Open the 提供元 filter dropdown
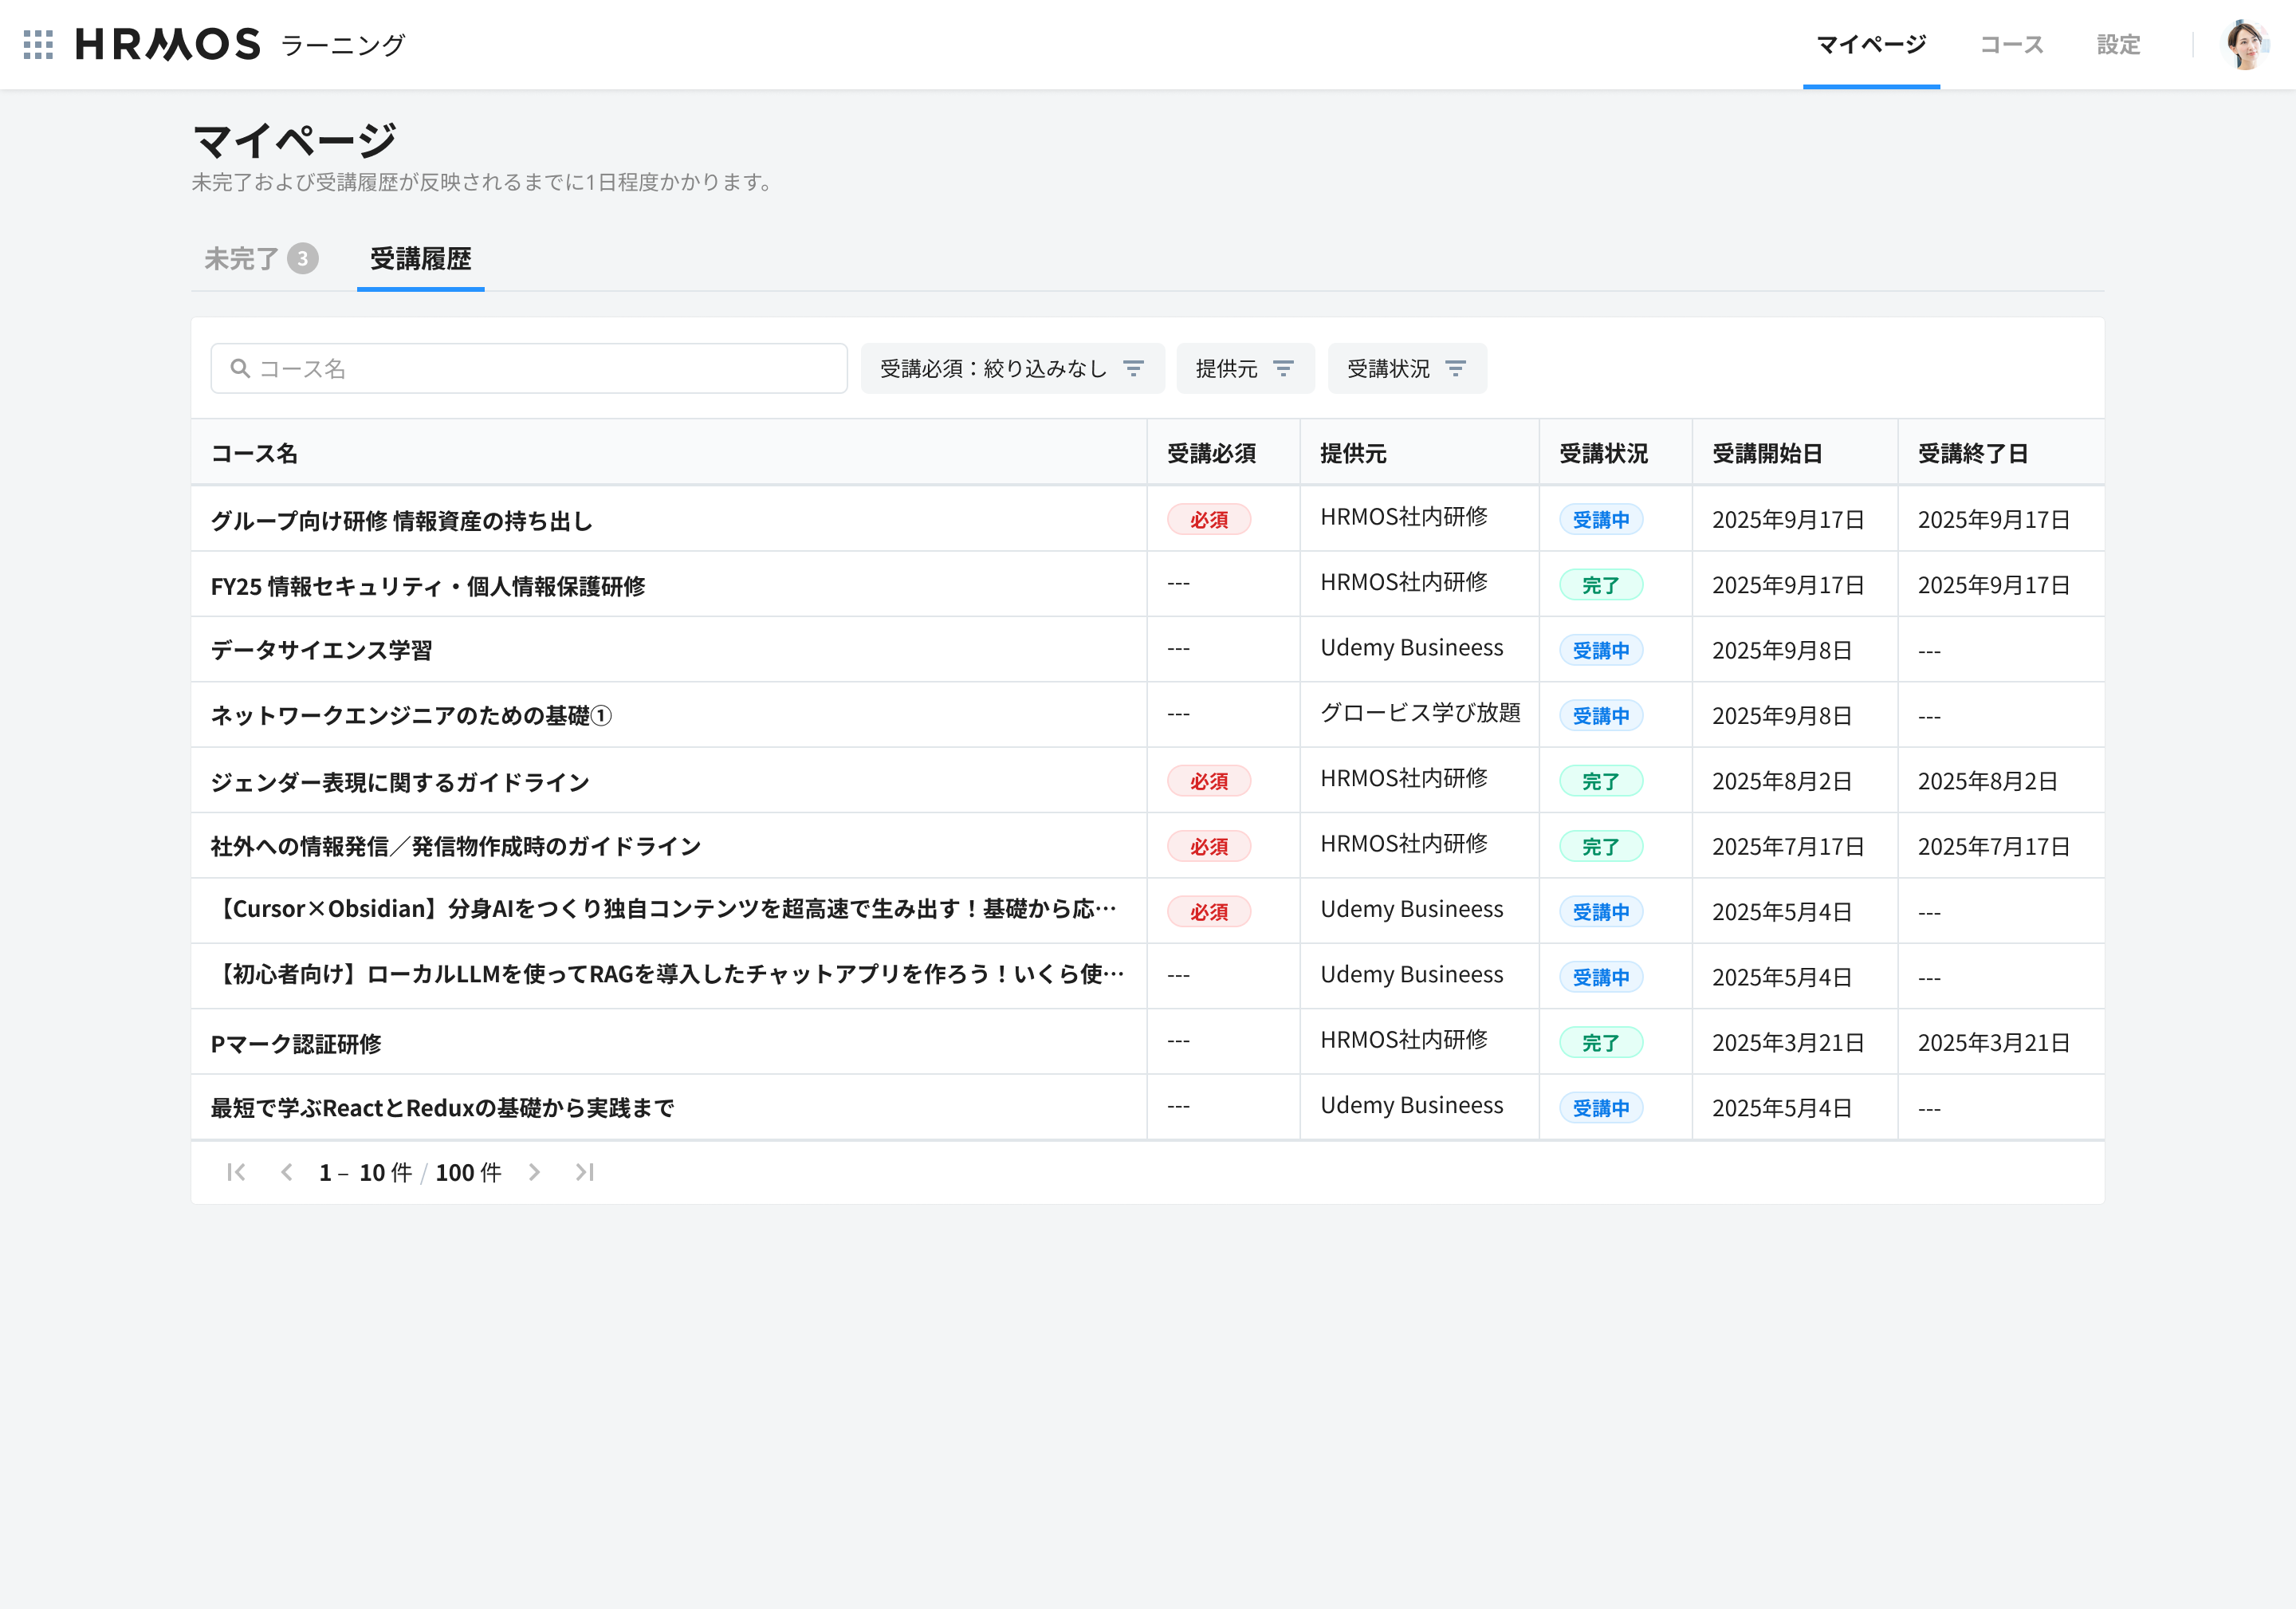 1245,368
